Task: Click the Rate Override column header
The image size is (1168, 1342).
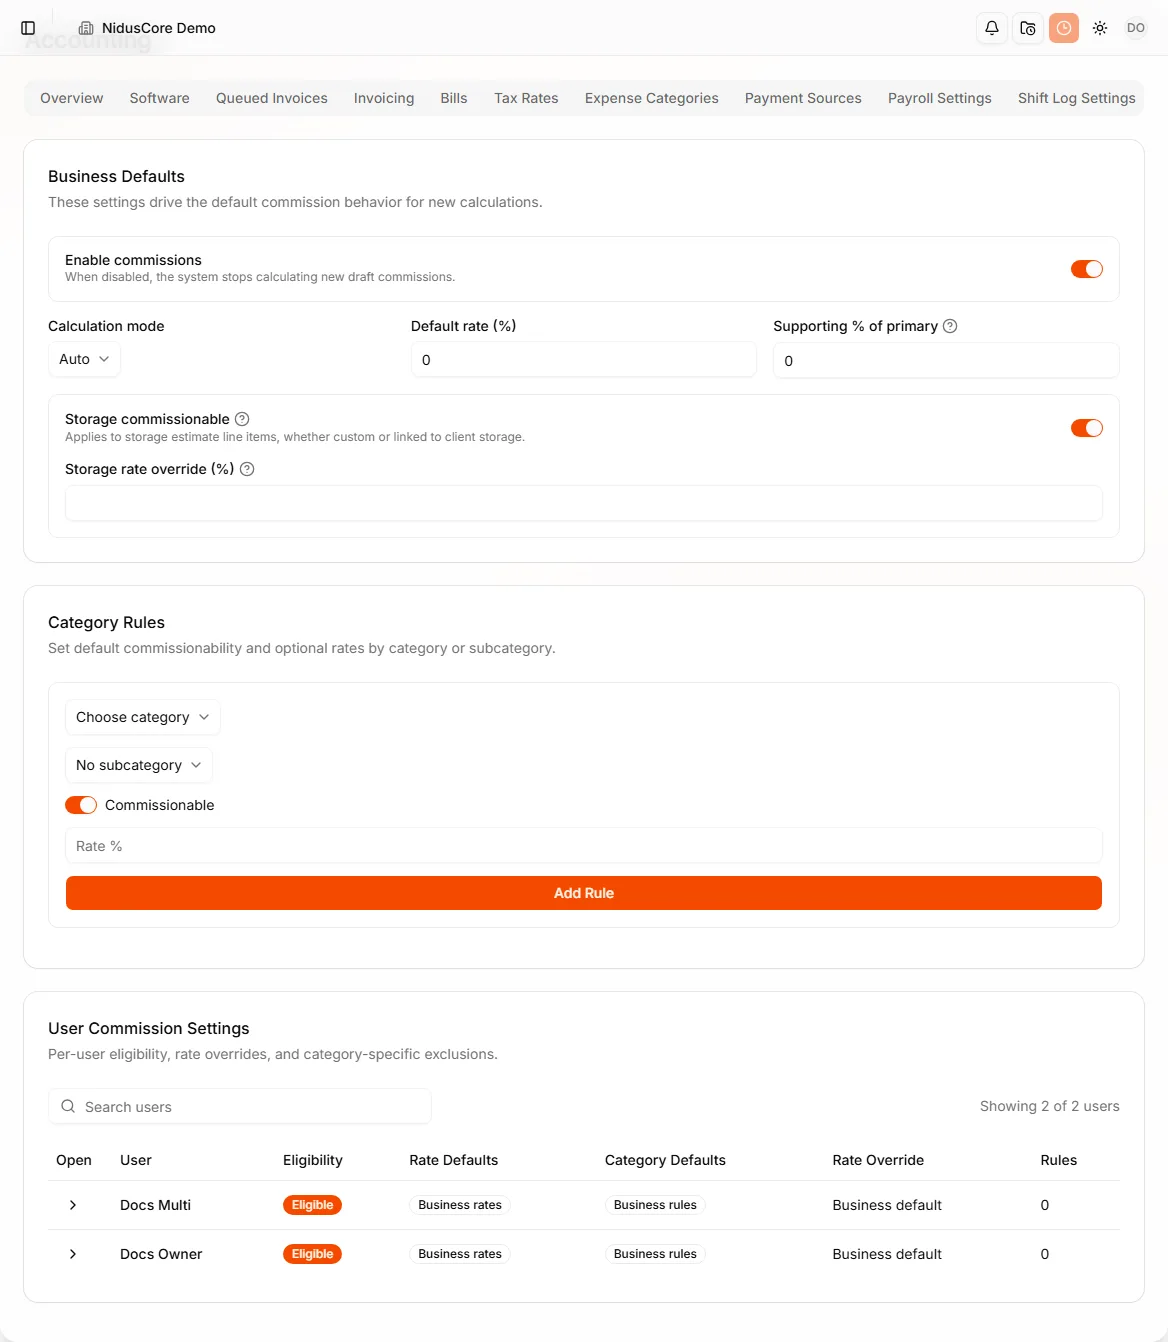Action: (x=878, y=1160)
